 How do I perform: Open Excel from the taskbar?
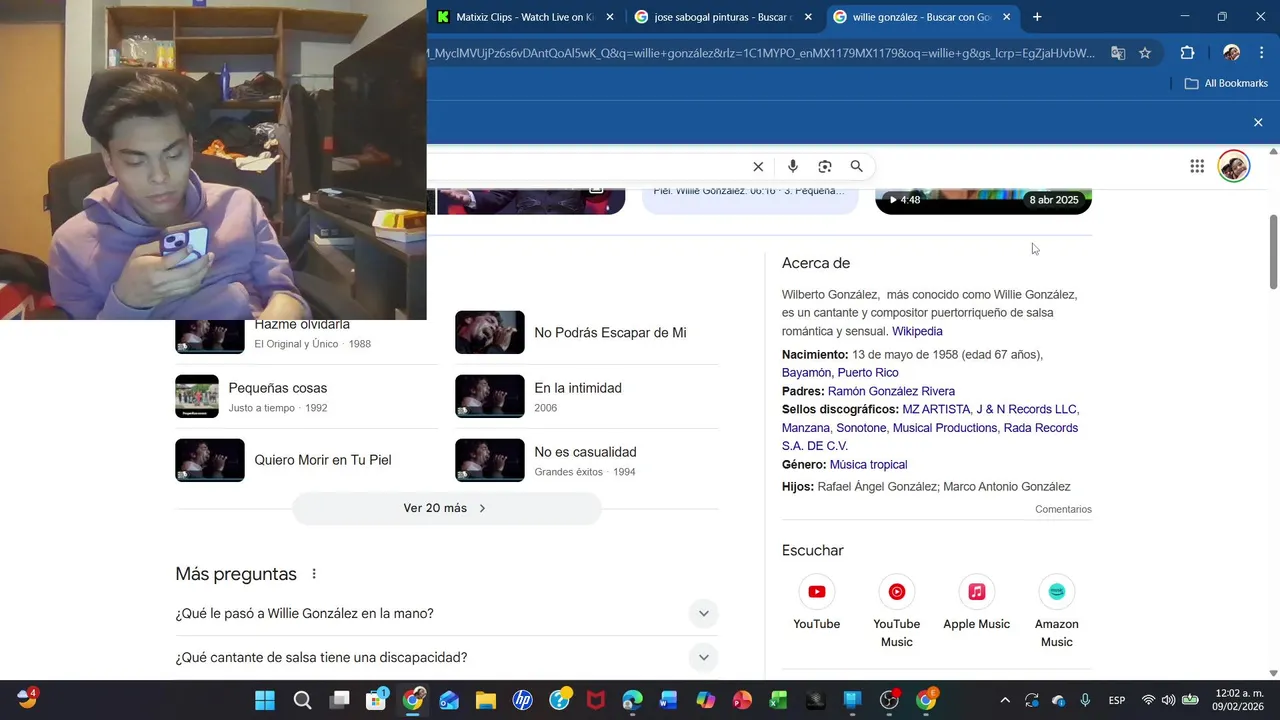(779, 700)
